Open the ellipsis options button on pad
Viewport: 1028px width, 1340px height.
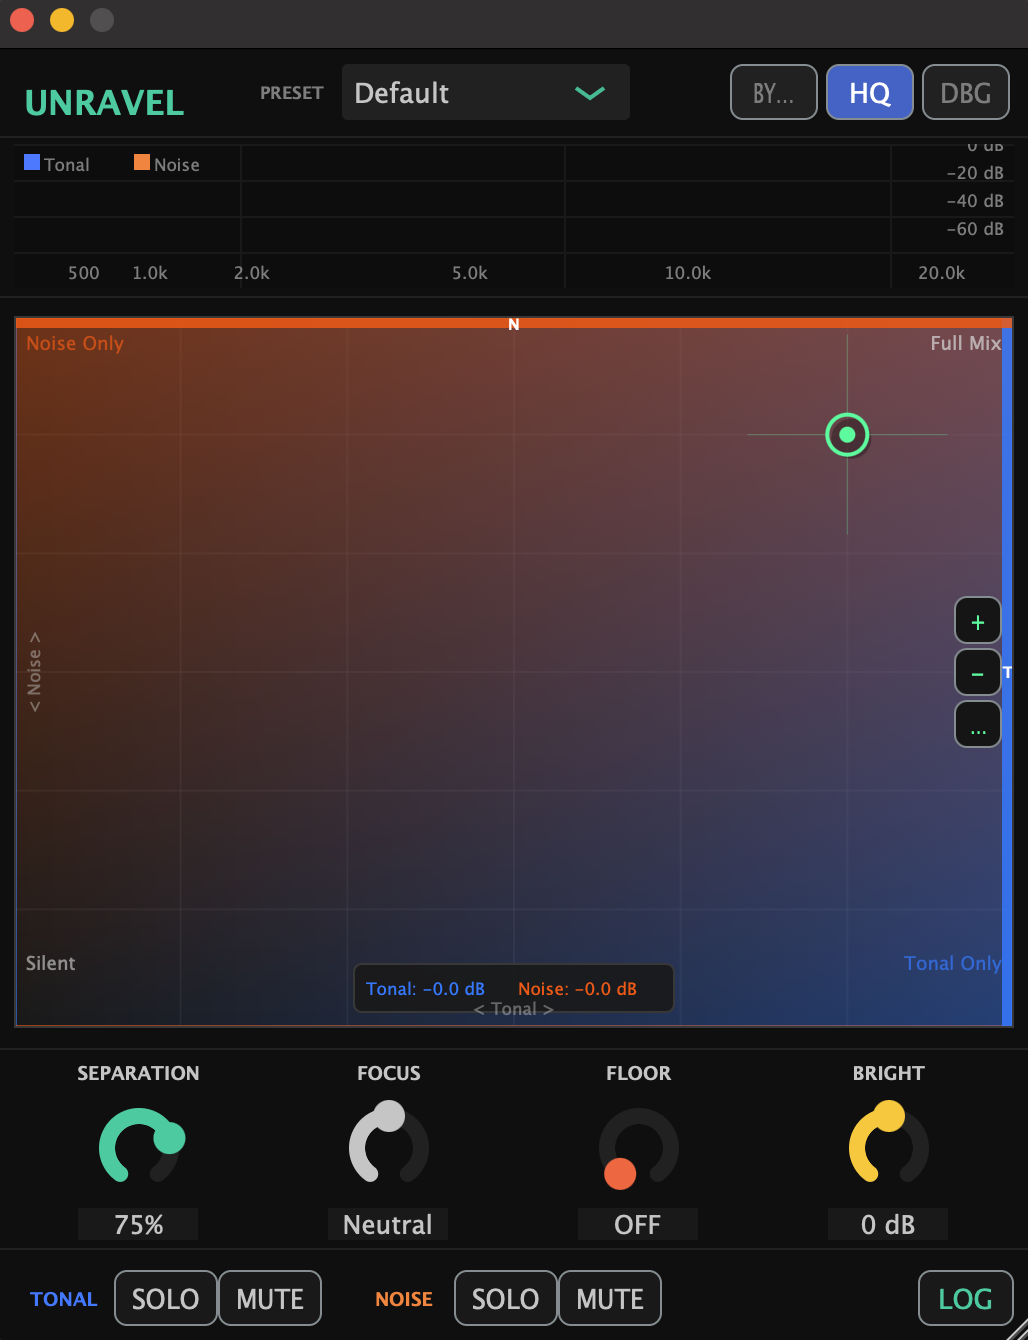point(977,726)
